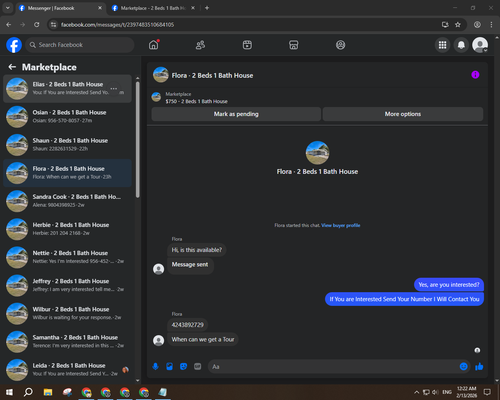Viewport: 500px width, 400px height.
Task: Open the Facebook home icon
Action: coord(154,45)
